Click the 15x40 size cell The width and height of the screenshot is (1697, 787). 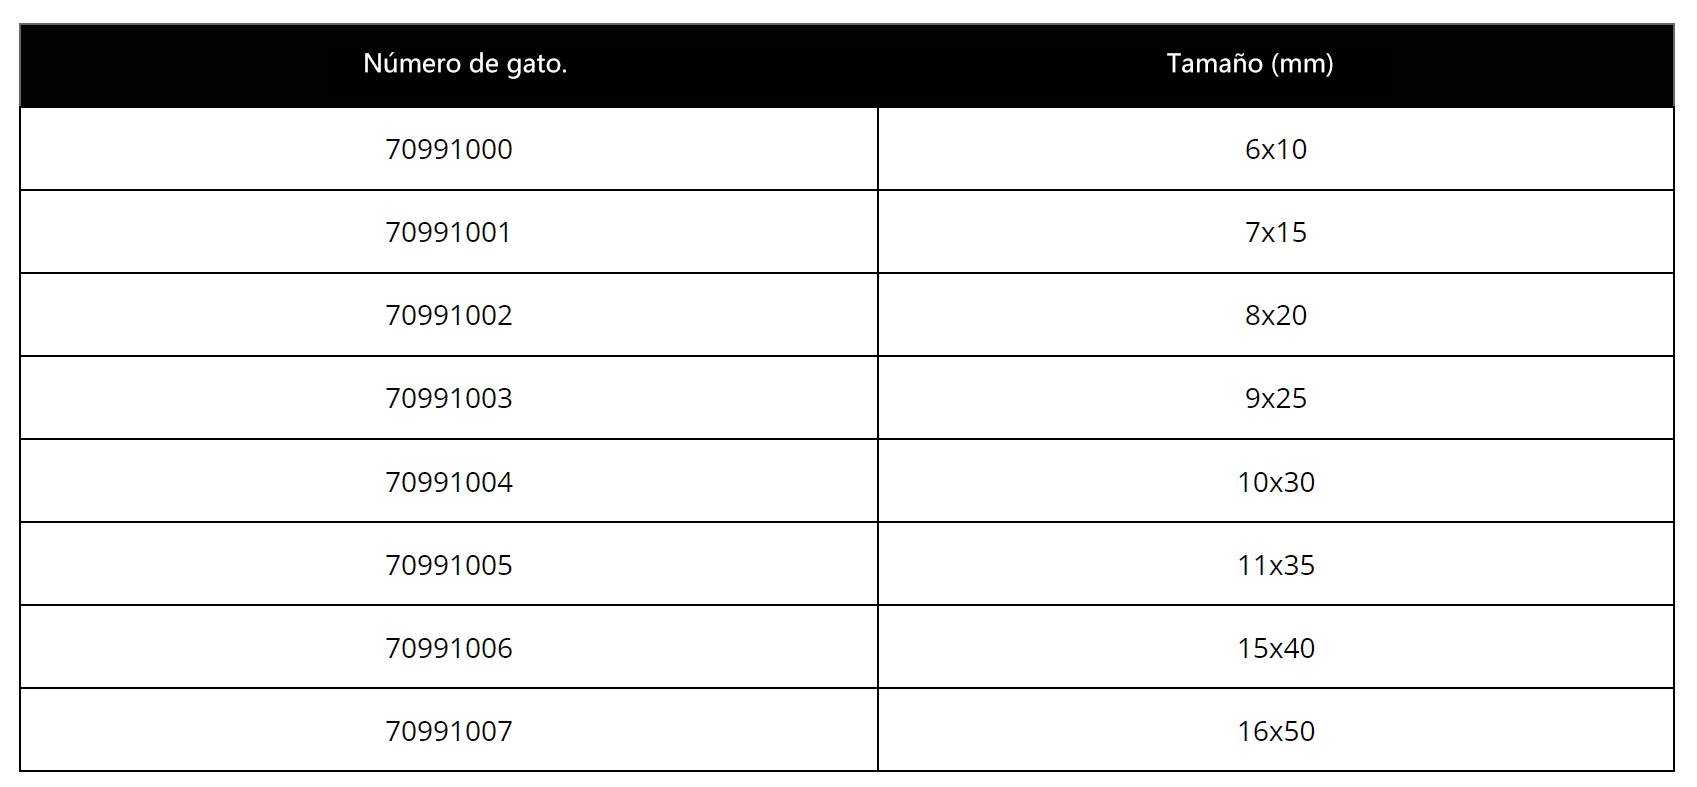tap(1276, 647)
